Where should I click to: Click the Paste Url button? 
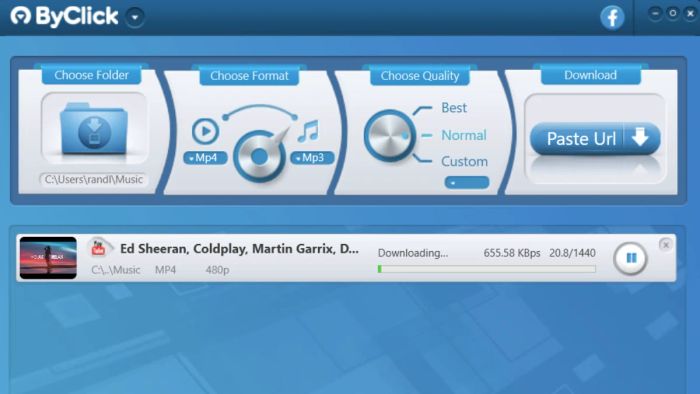click(x=595, y=139)
